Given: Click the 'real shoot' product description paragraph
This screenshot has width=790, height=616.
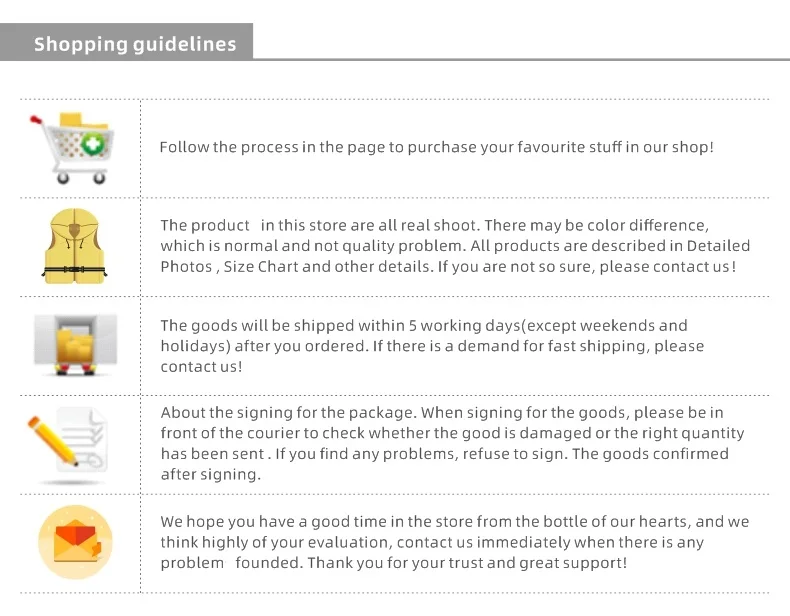Looking at the screenshot, I should pyautogui.click(x=455, y=246).
